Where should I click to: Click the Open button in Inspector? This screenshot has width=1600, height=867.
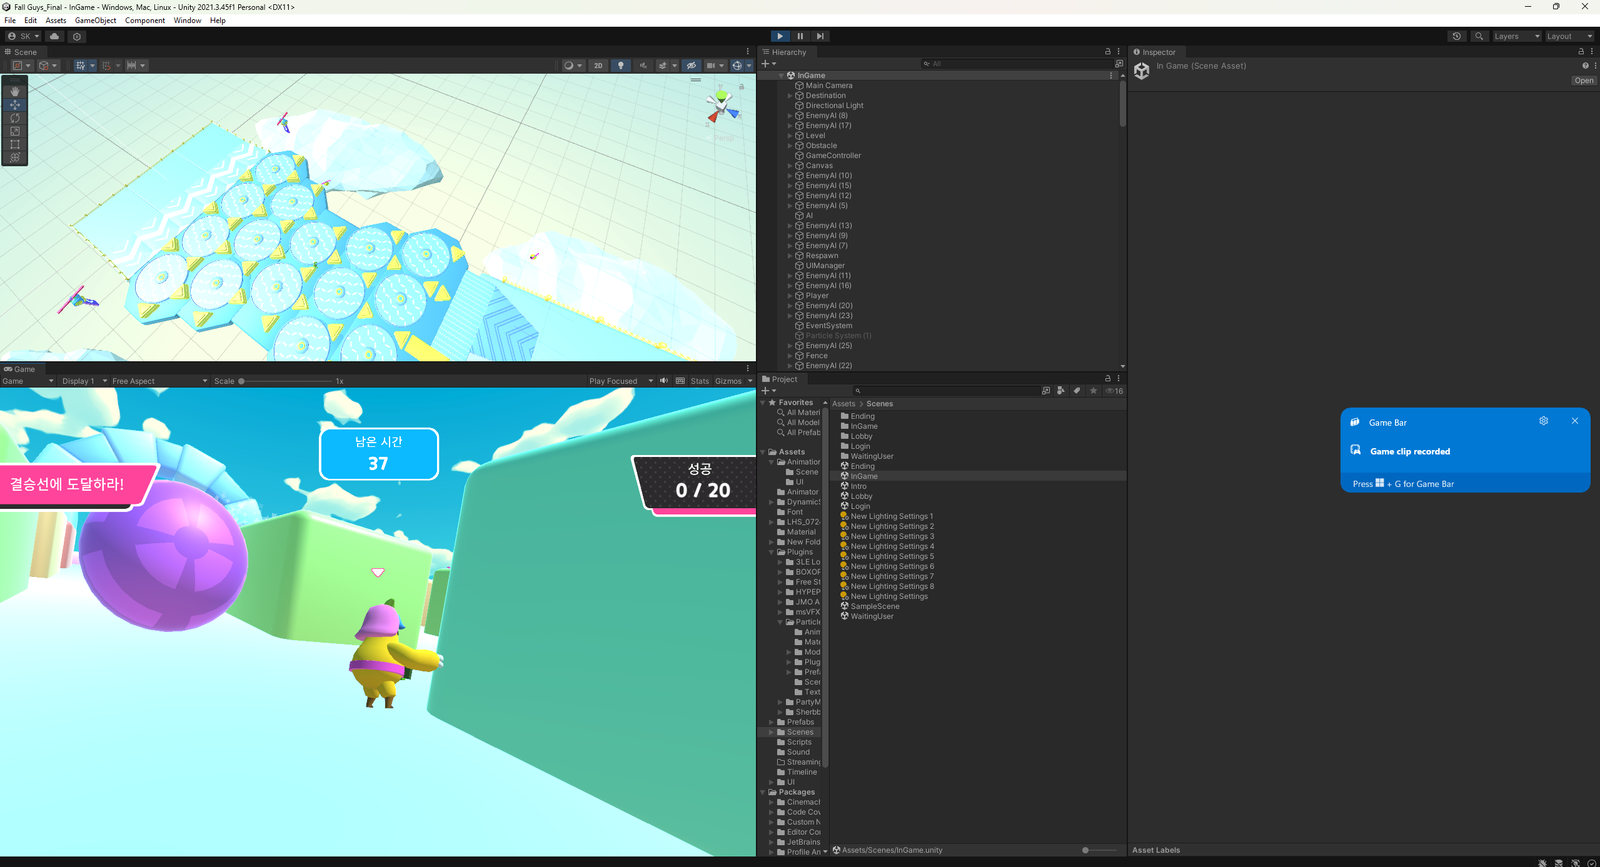pyautogui.click(x=1584, y=81)
